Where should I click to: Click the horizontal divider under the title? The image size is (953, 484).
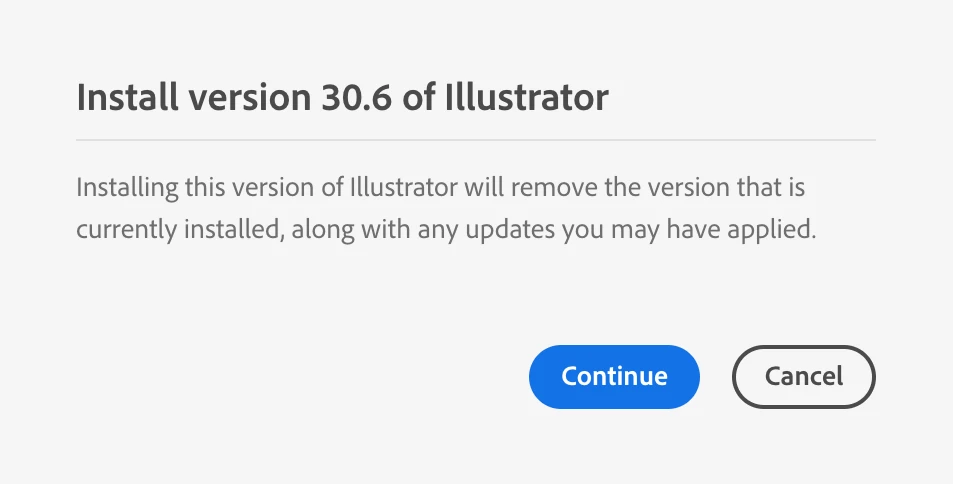click(x=476, y=140)
